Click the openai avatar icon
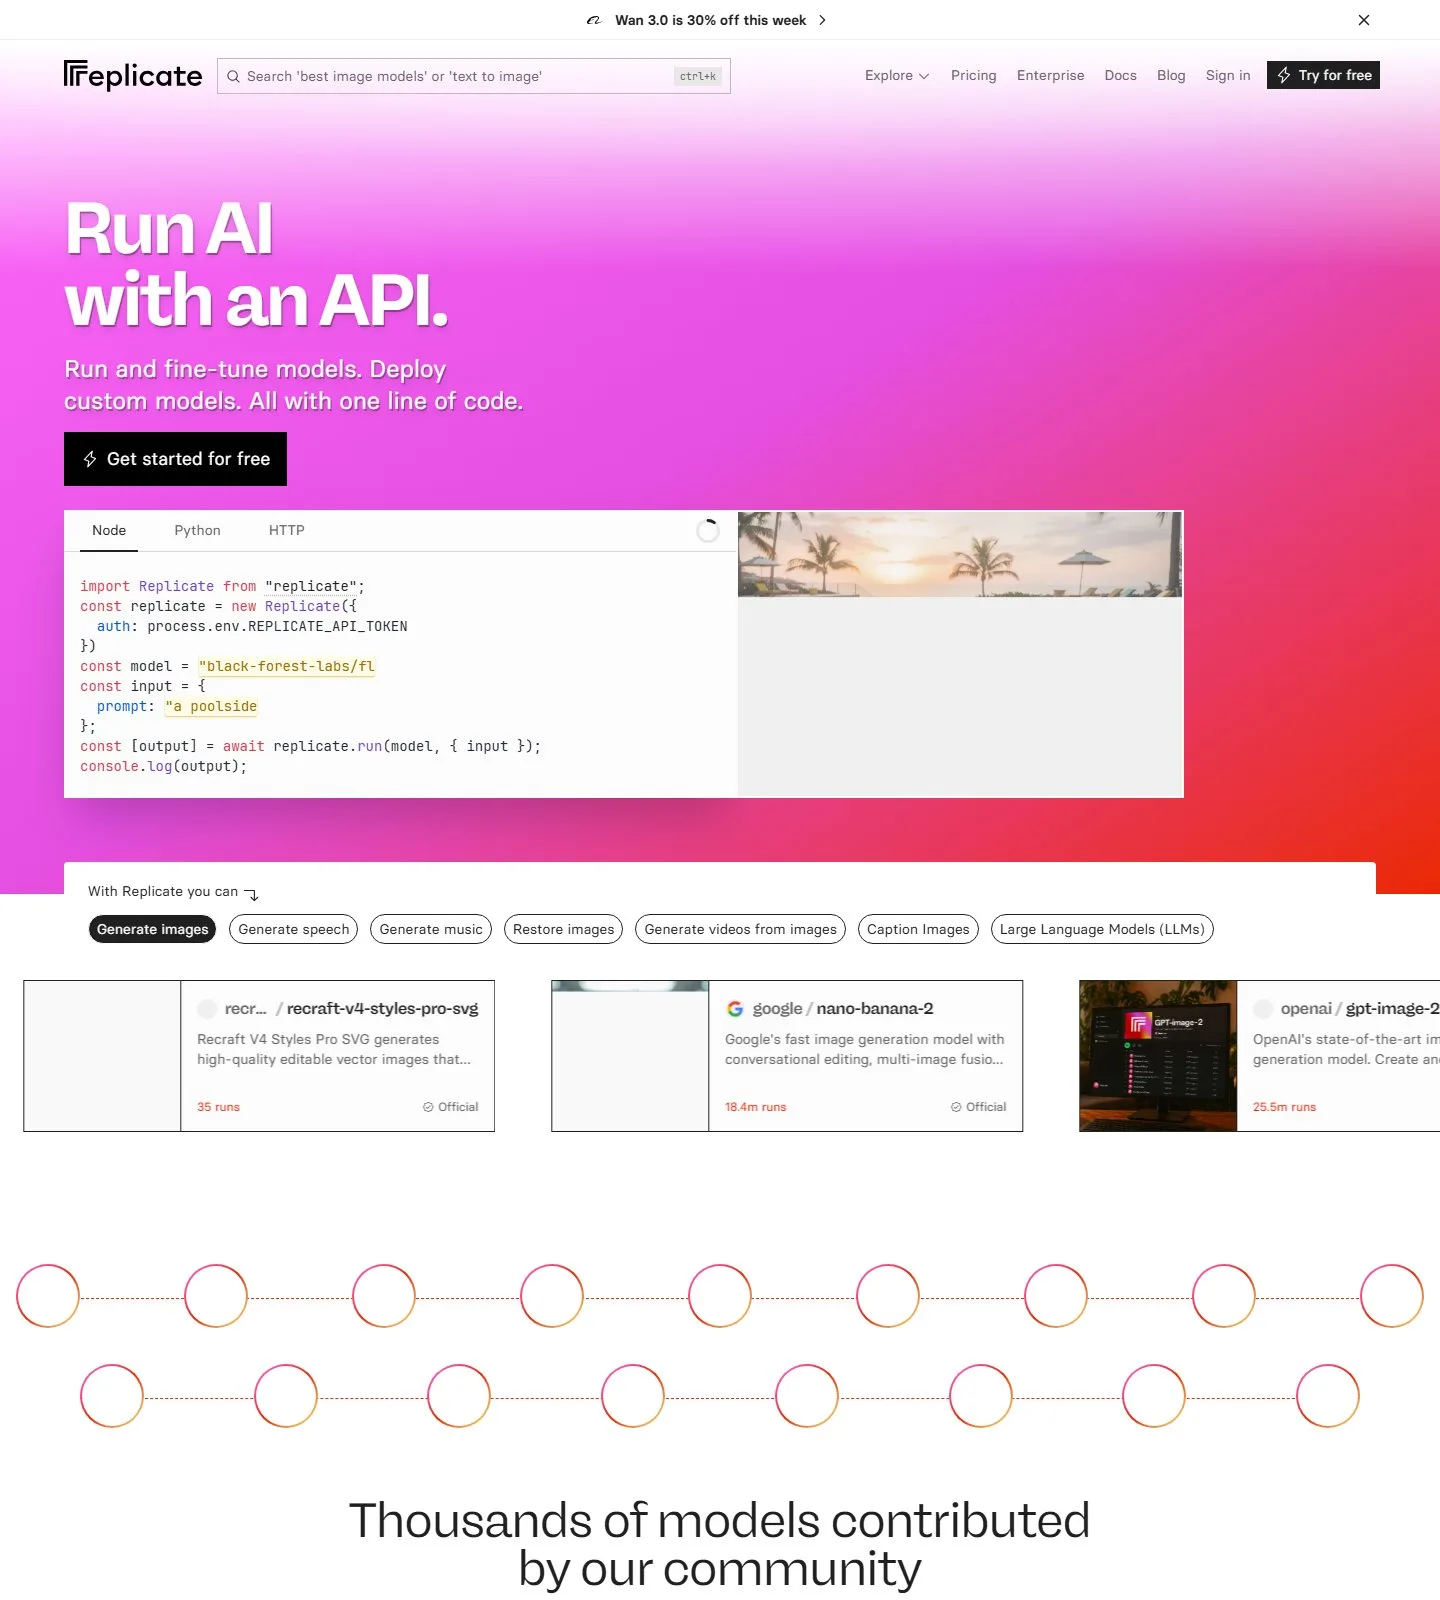1440x1600 pixels. point(1263,1009)
